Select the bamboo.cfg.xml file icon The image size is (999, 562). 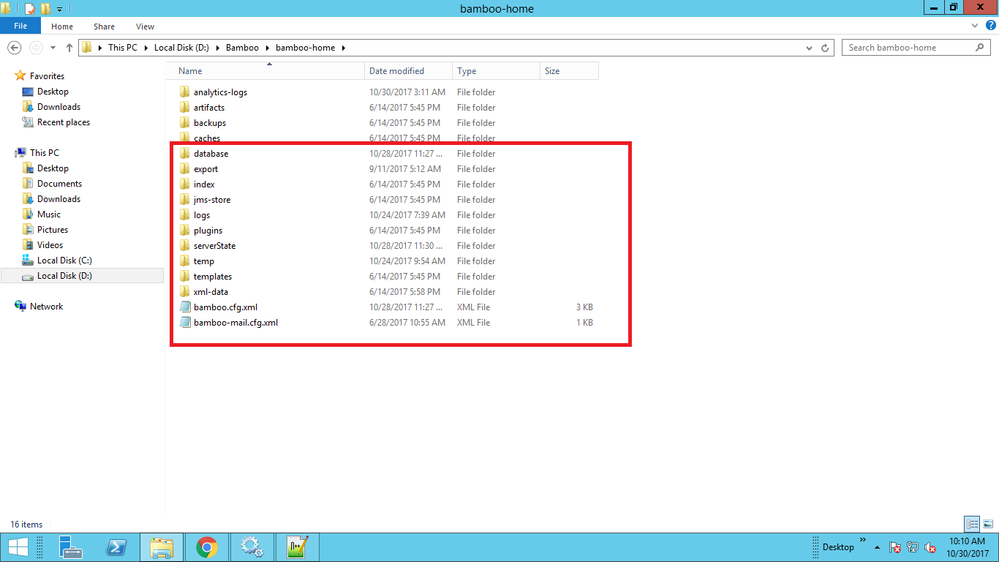point(185,306)
